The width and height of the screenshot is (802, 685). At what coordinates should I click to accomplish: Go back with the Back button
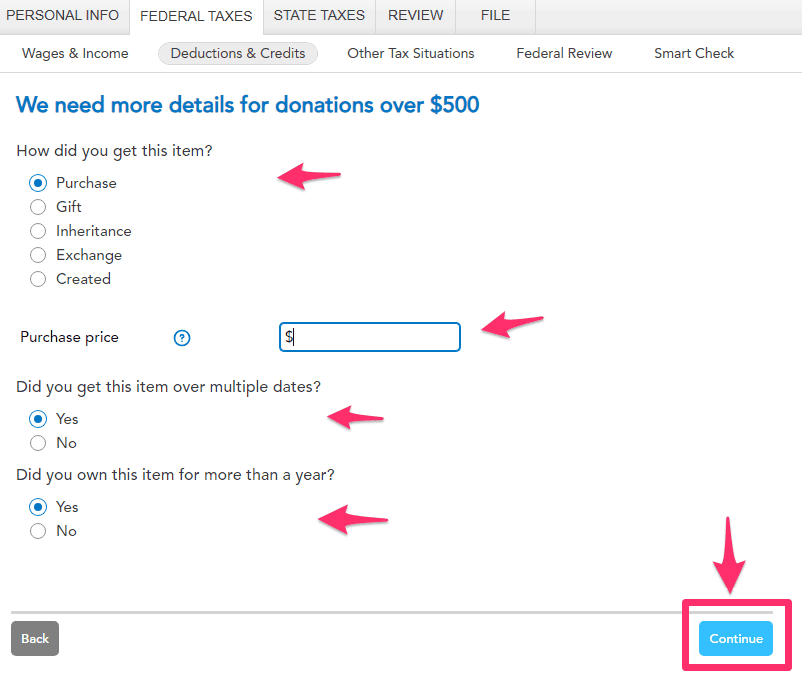35,638
